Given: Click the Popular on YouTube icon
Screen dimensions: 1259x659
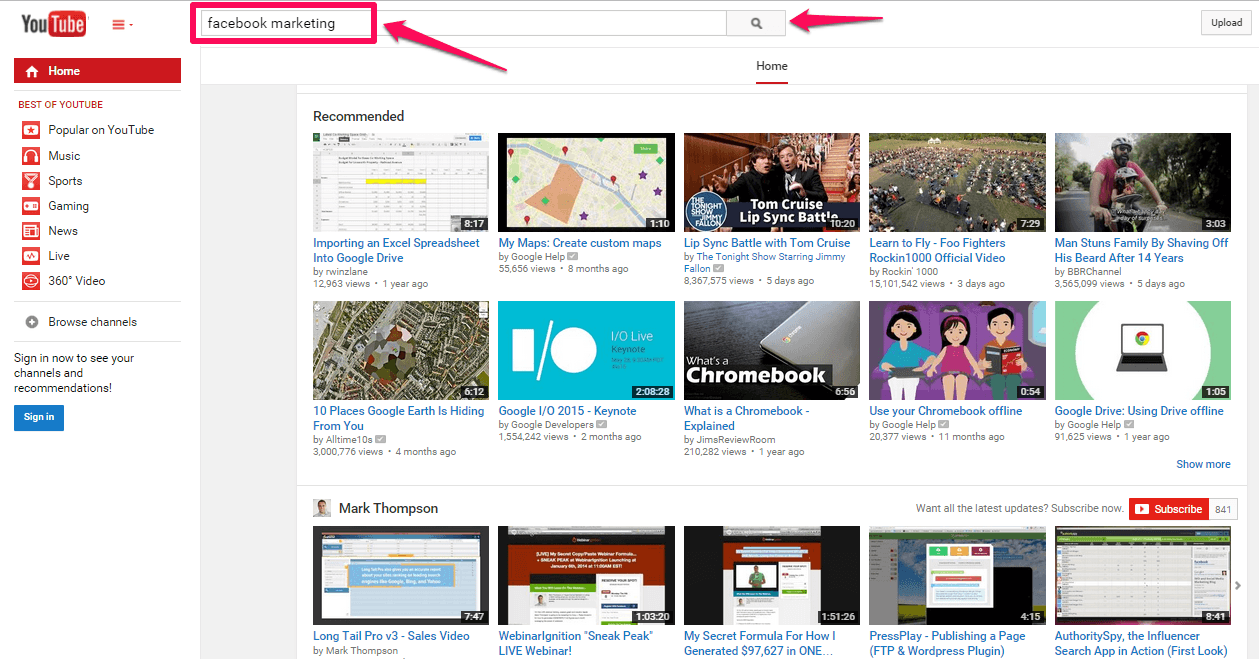Looking at the screenshot, I should [x=31, y=130].
